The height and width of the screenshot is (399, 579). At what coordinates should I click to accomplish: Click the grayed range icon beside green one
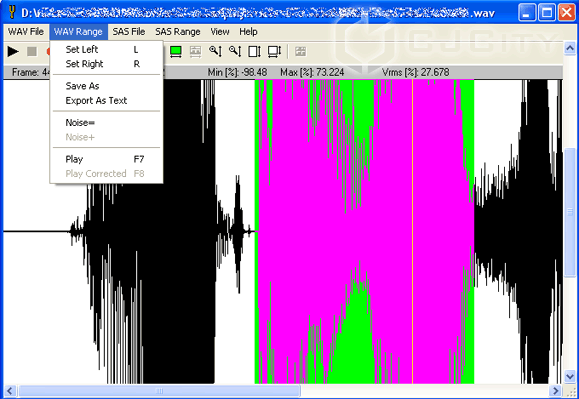click(x=195, y=51)
